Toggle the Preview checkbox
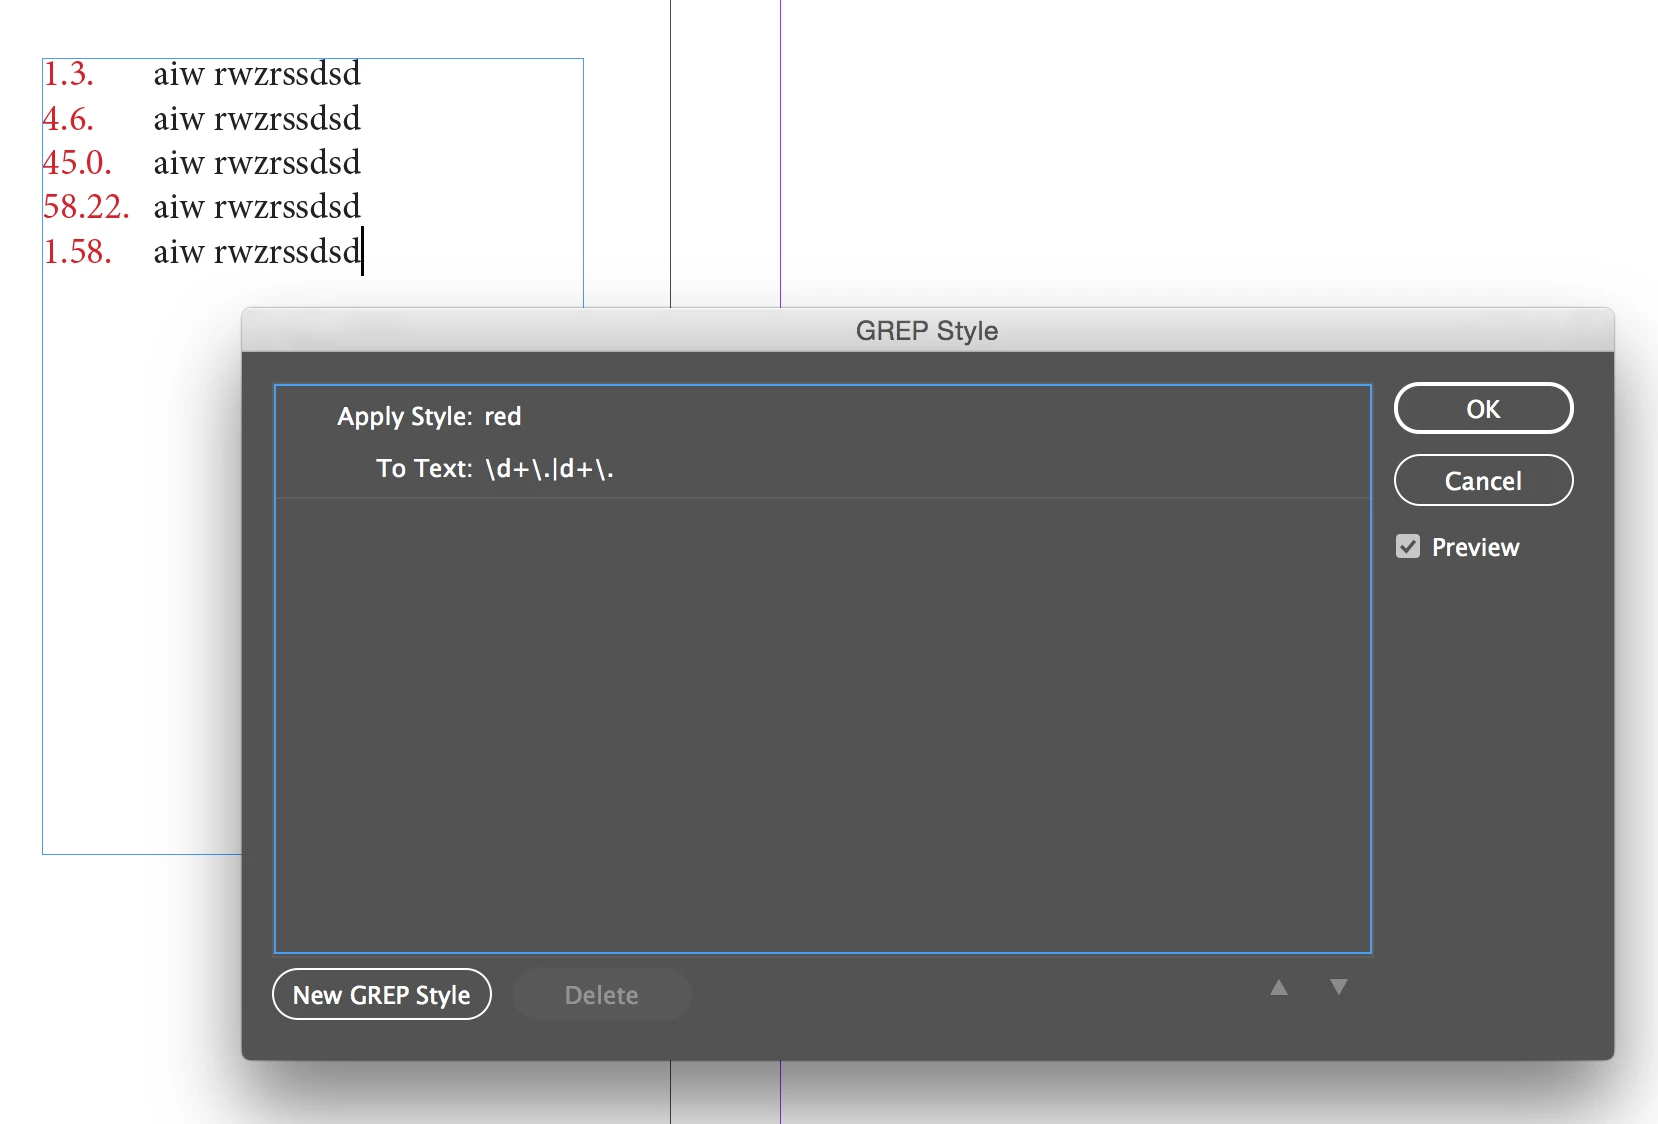The width and height of the screenshot is (1658, 1124). [1408, 547]
